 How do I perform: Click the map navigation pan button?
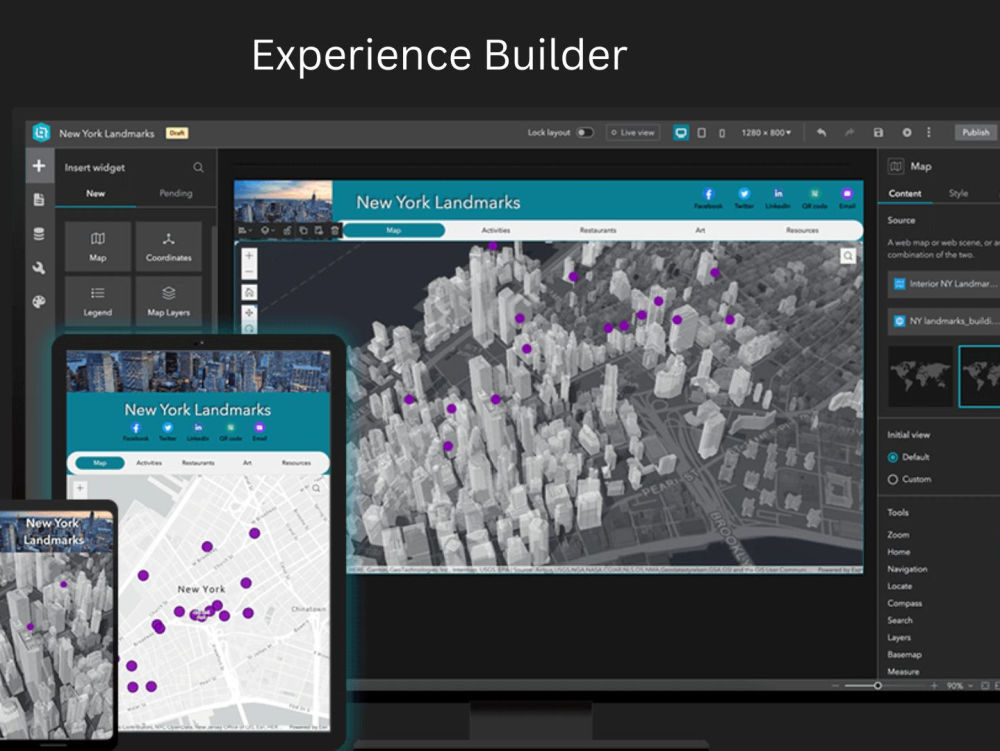tap(249, 313)
